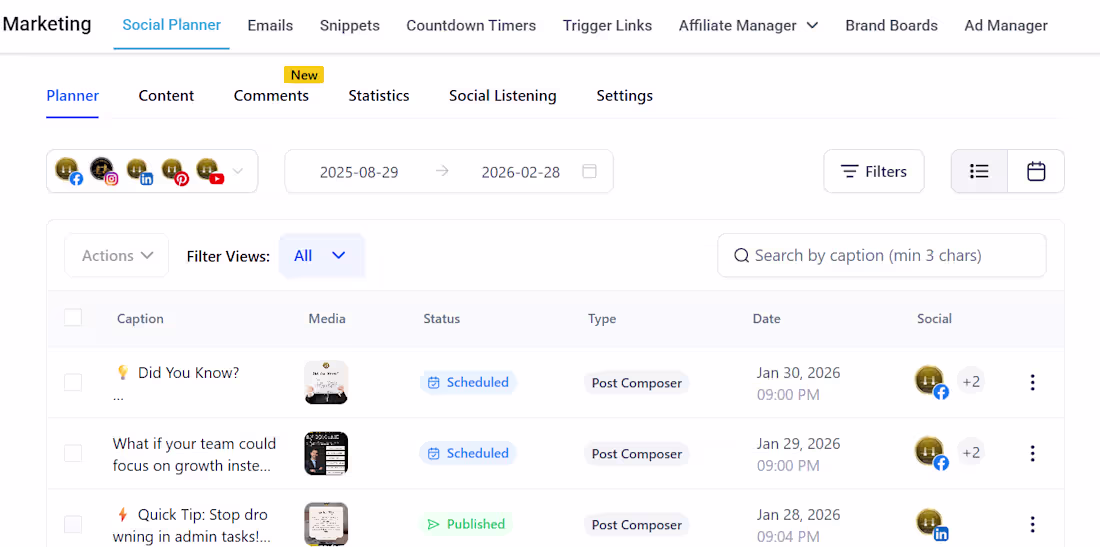1100x547 pixels.
Task: Switch to calendar view icon
Action: pyautogui.click(x=1036, y=171)
